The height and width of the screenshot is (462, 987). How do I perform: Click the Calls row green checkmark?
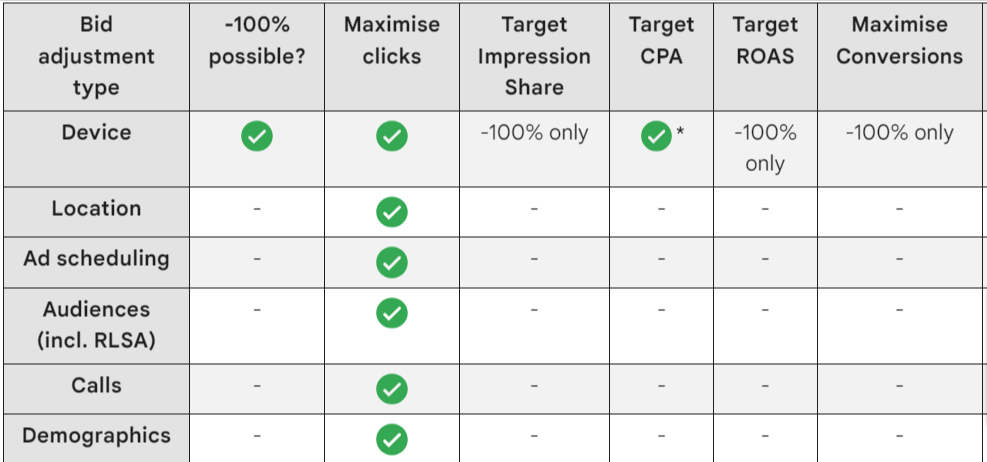point(392,389)
